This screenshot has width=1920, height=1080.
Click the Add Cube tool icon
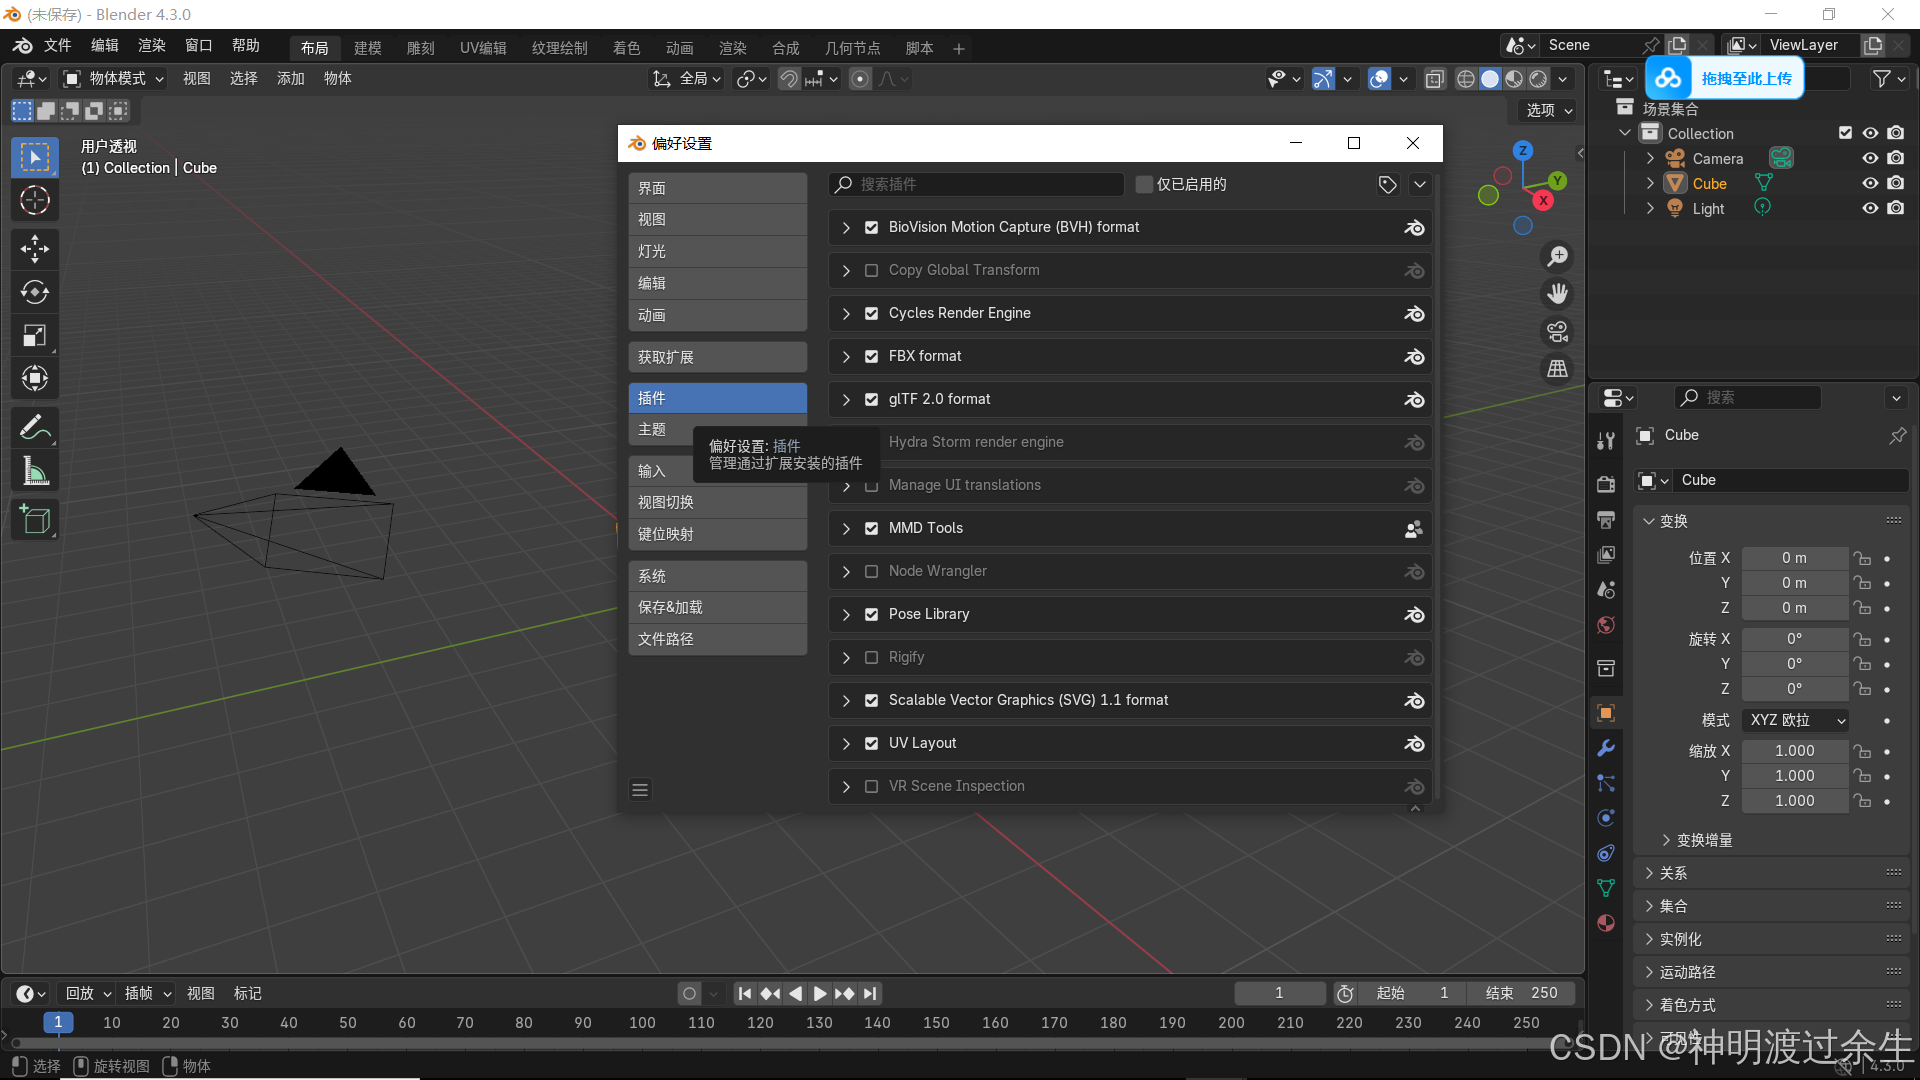(x=35, y=520)
